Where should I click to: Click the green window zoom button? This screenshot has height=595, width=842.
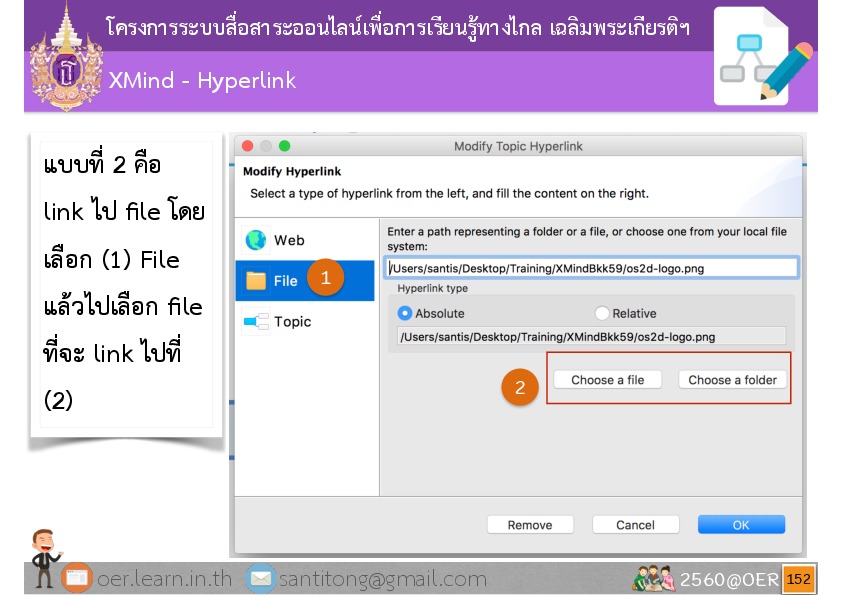[284, 146]
